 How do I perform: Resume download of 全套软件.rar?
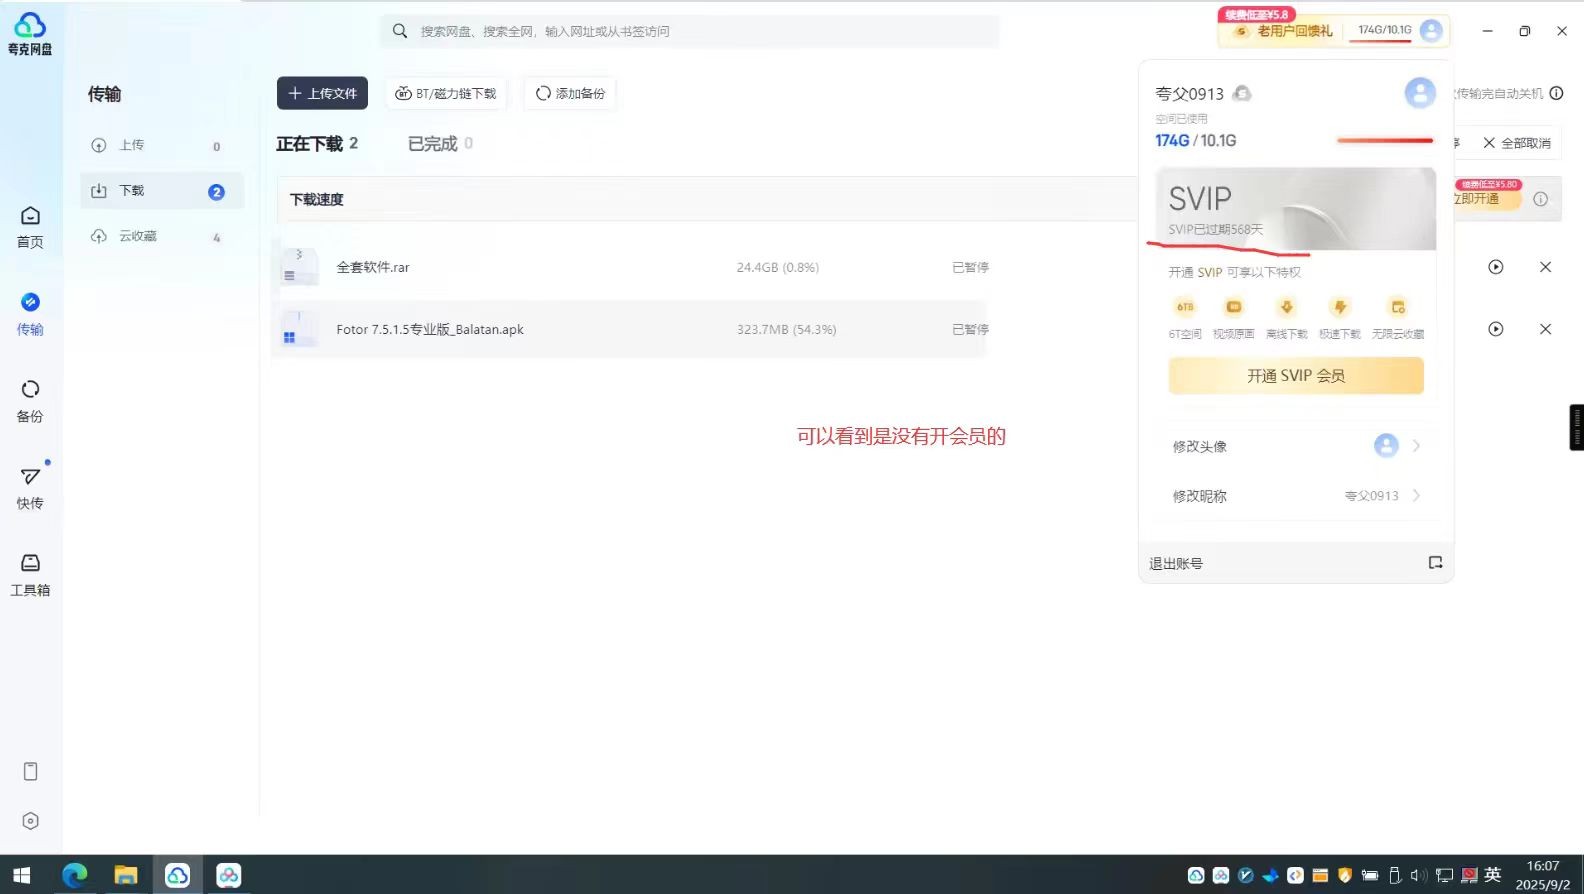coord(1496,267)
